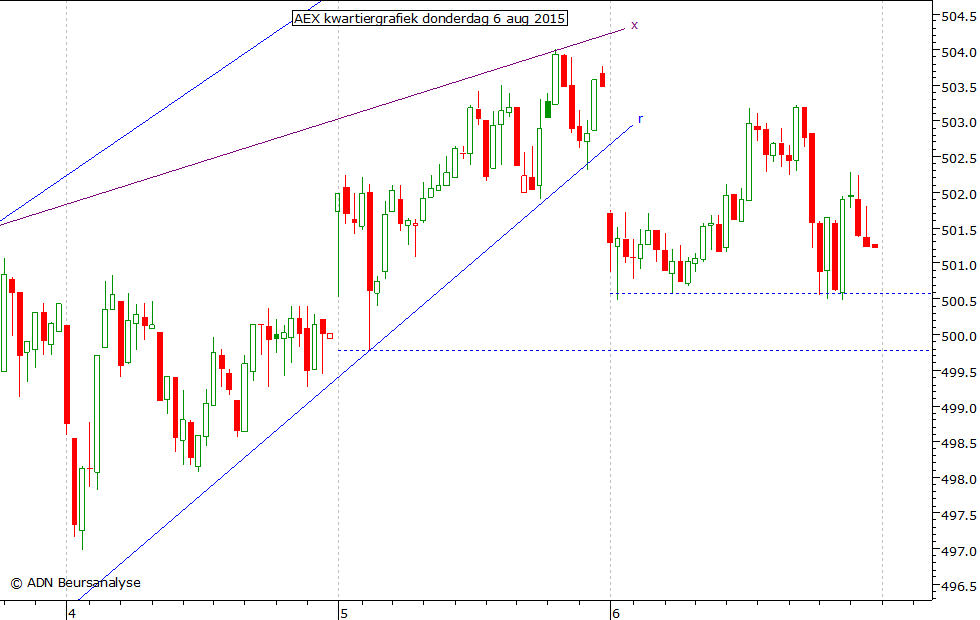The height and width of the screenshot is (620, 980).
Task: Click the 499.0 price axis label
Action: [x=958, y=408]
